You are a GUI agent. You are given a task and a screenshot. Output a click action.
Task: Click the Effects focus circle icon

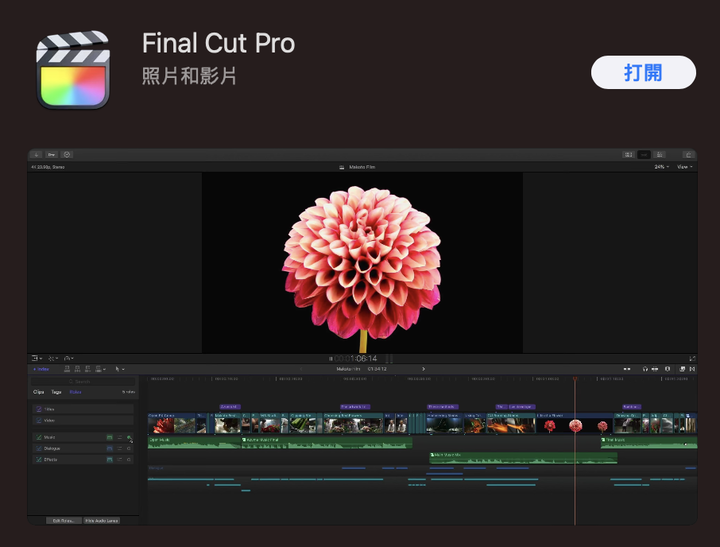click(x=129, y=459)
